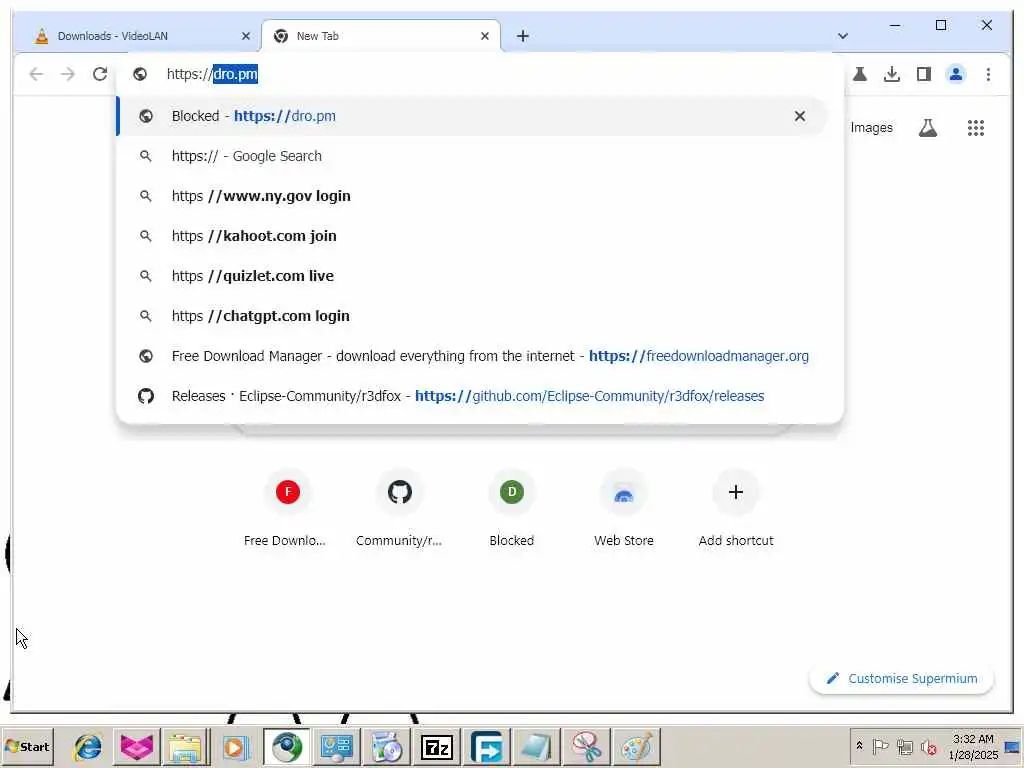Viewport: 1024px width, 768px height.
Task: Open the Free Download Manager suggestion
Action: [472, 356]
